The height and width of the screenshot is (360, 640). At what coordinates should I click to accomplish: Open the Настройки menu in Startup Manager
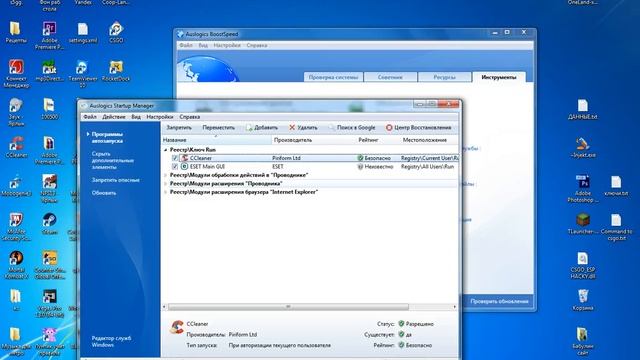click(160, 117)
